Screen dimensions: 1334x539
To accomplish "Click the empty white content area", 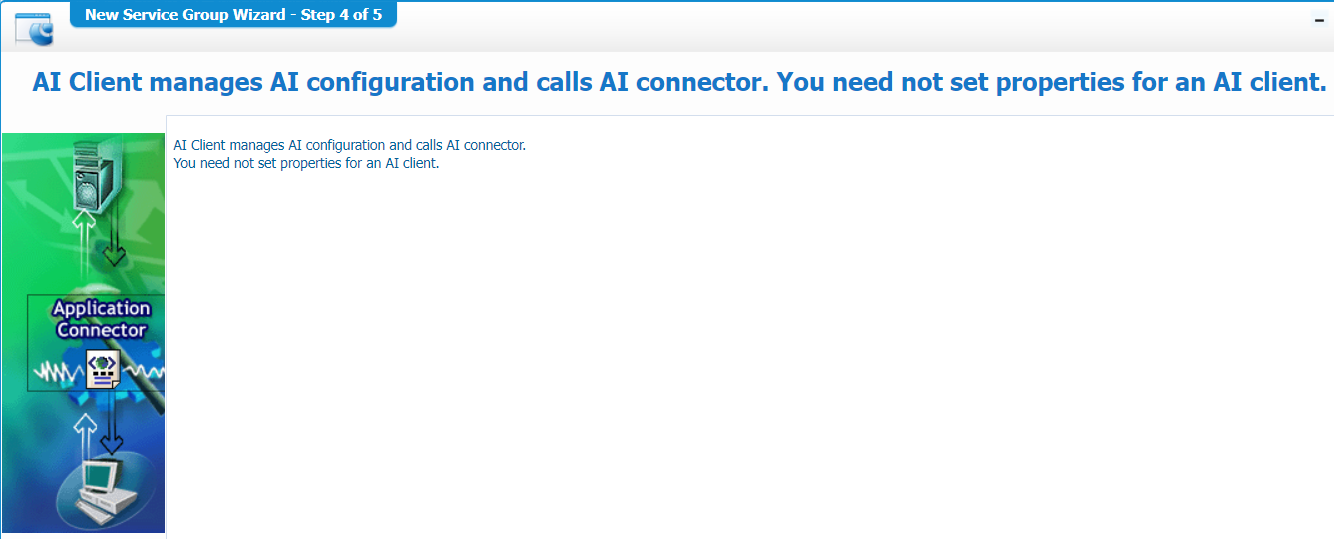I will tap(750, 350).
